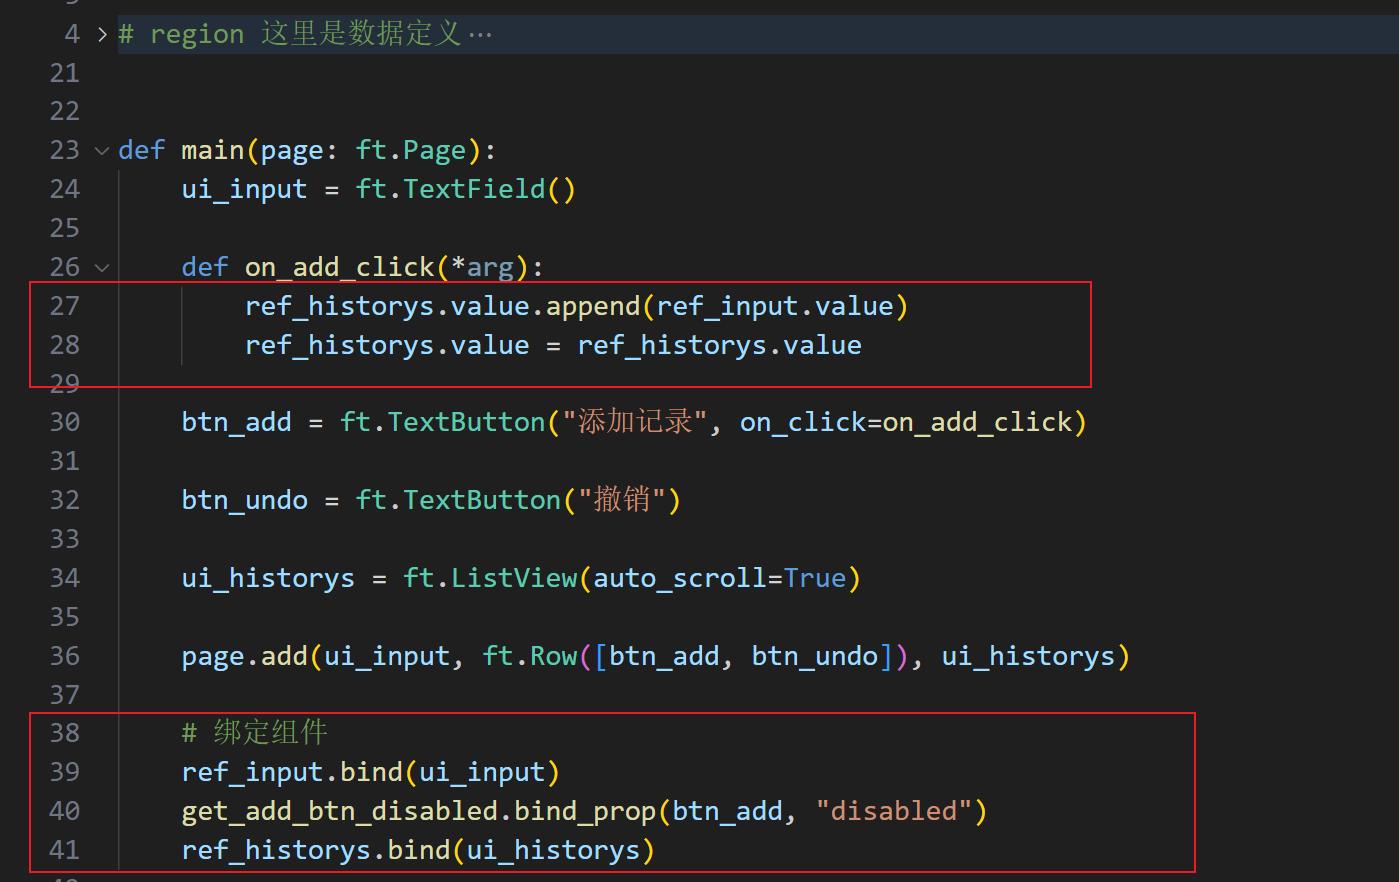The image size is (1399, 882).
Task: Click the "撤销" string on btn_undo line
Action: pos(620,499)
